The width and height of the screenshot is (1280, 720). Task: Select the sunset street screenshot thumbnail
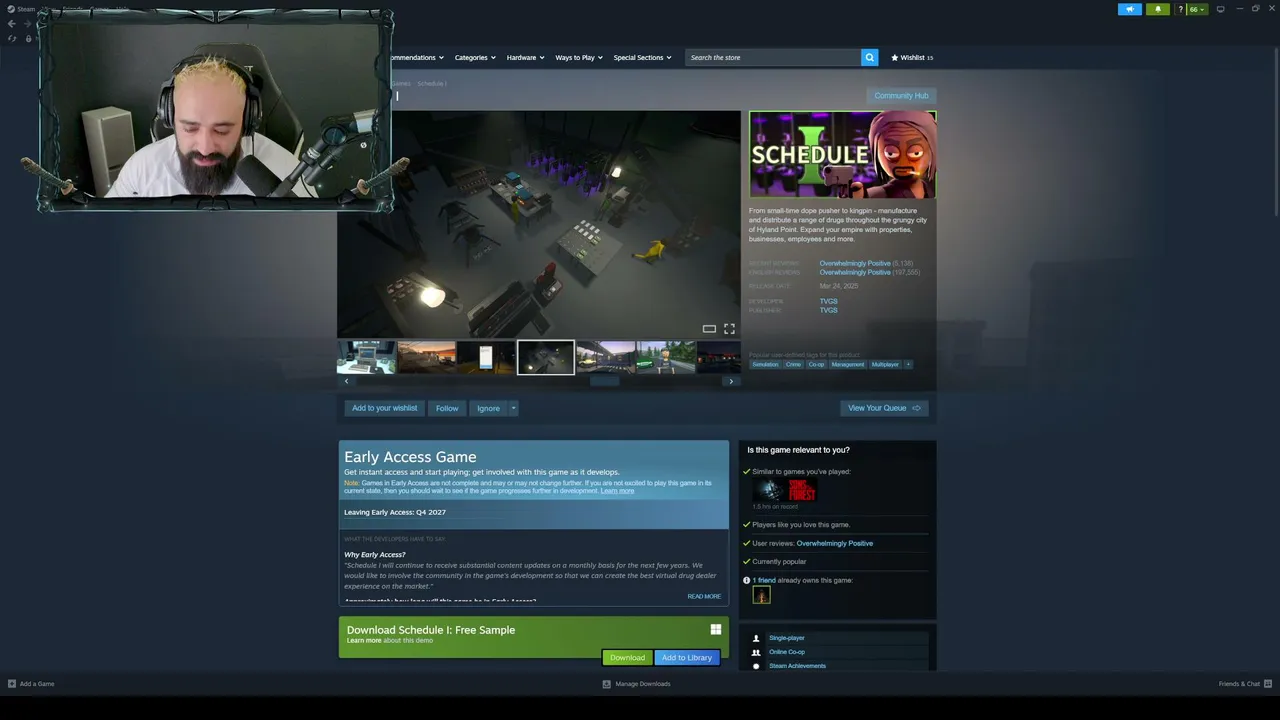pyautogui.click(x=426, y=357)
